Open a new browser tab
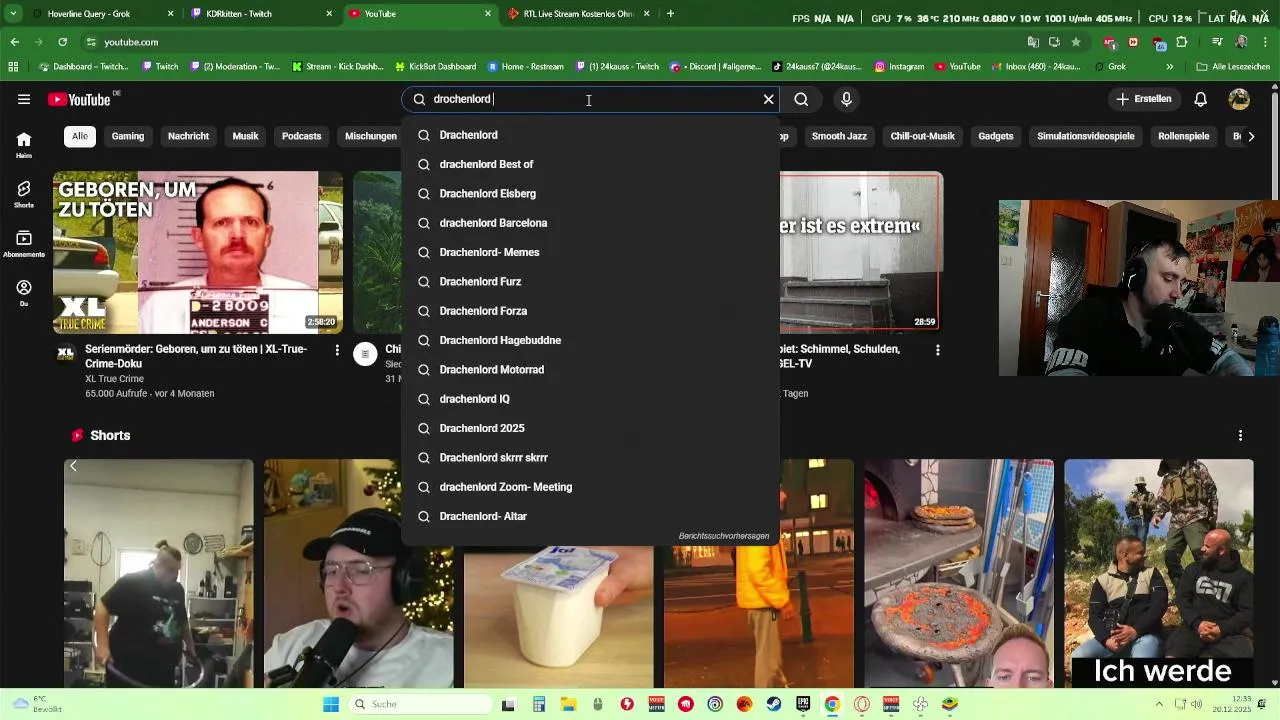 pos(670,14)
